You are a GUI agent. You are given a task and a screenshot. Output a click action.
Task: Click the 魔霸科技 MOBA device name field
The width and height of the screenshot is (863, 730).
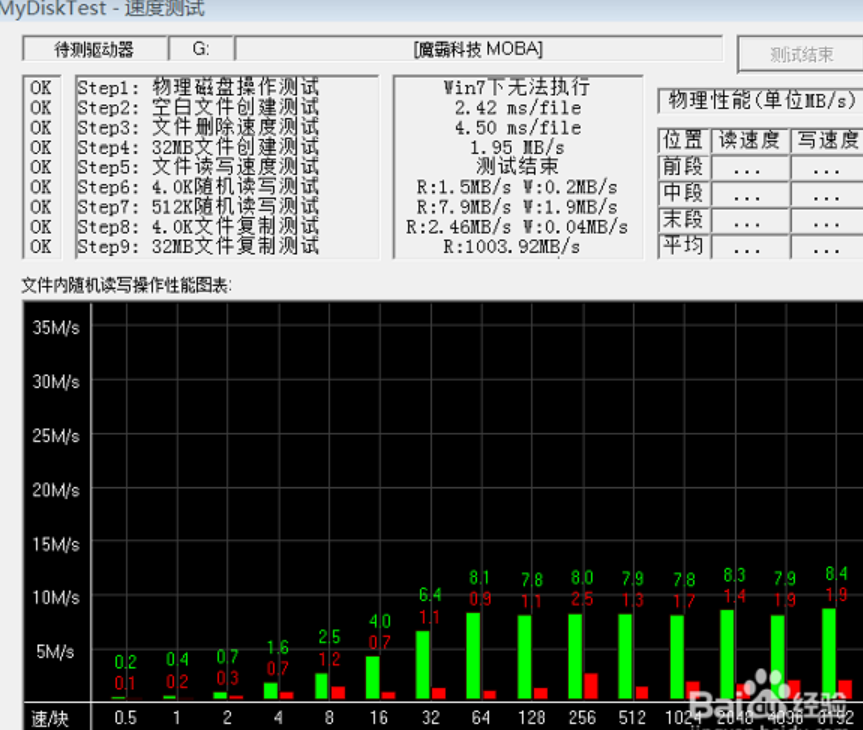pos(478,49)
